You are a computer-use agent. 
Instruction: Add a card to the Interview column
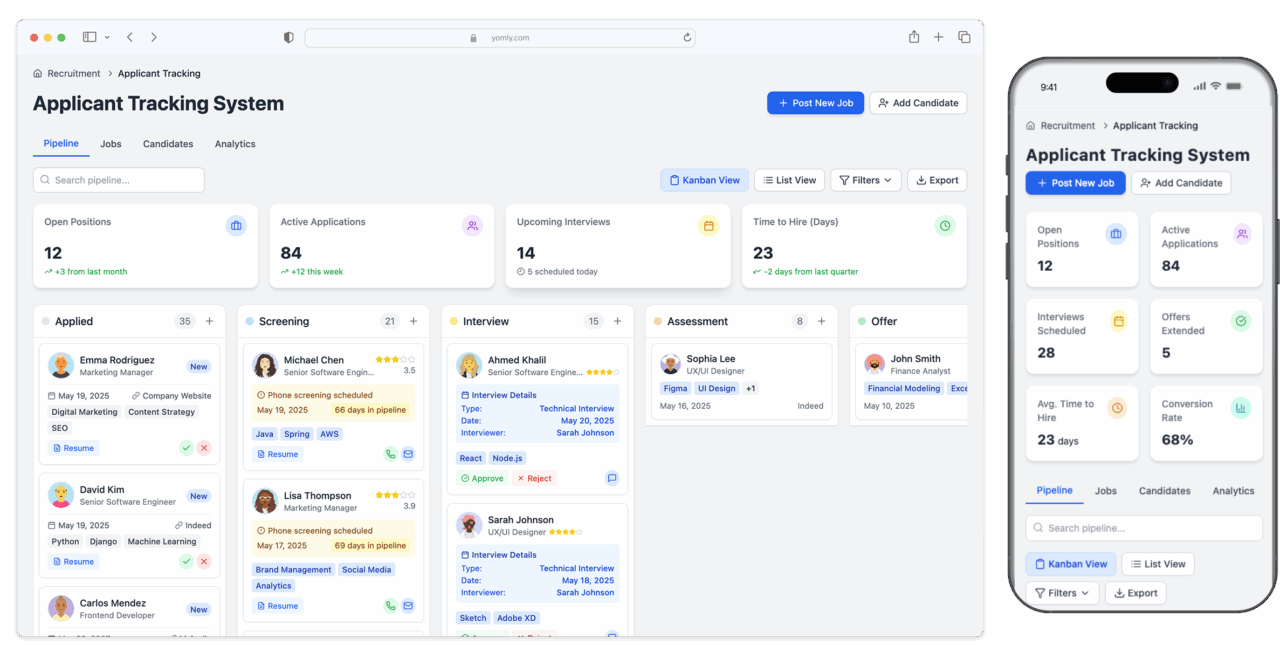617,321
